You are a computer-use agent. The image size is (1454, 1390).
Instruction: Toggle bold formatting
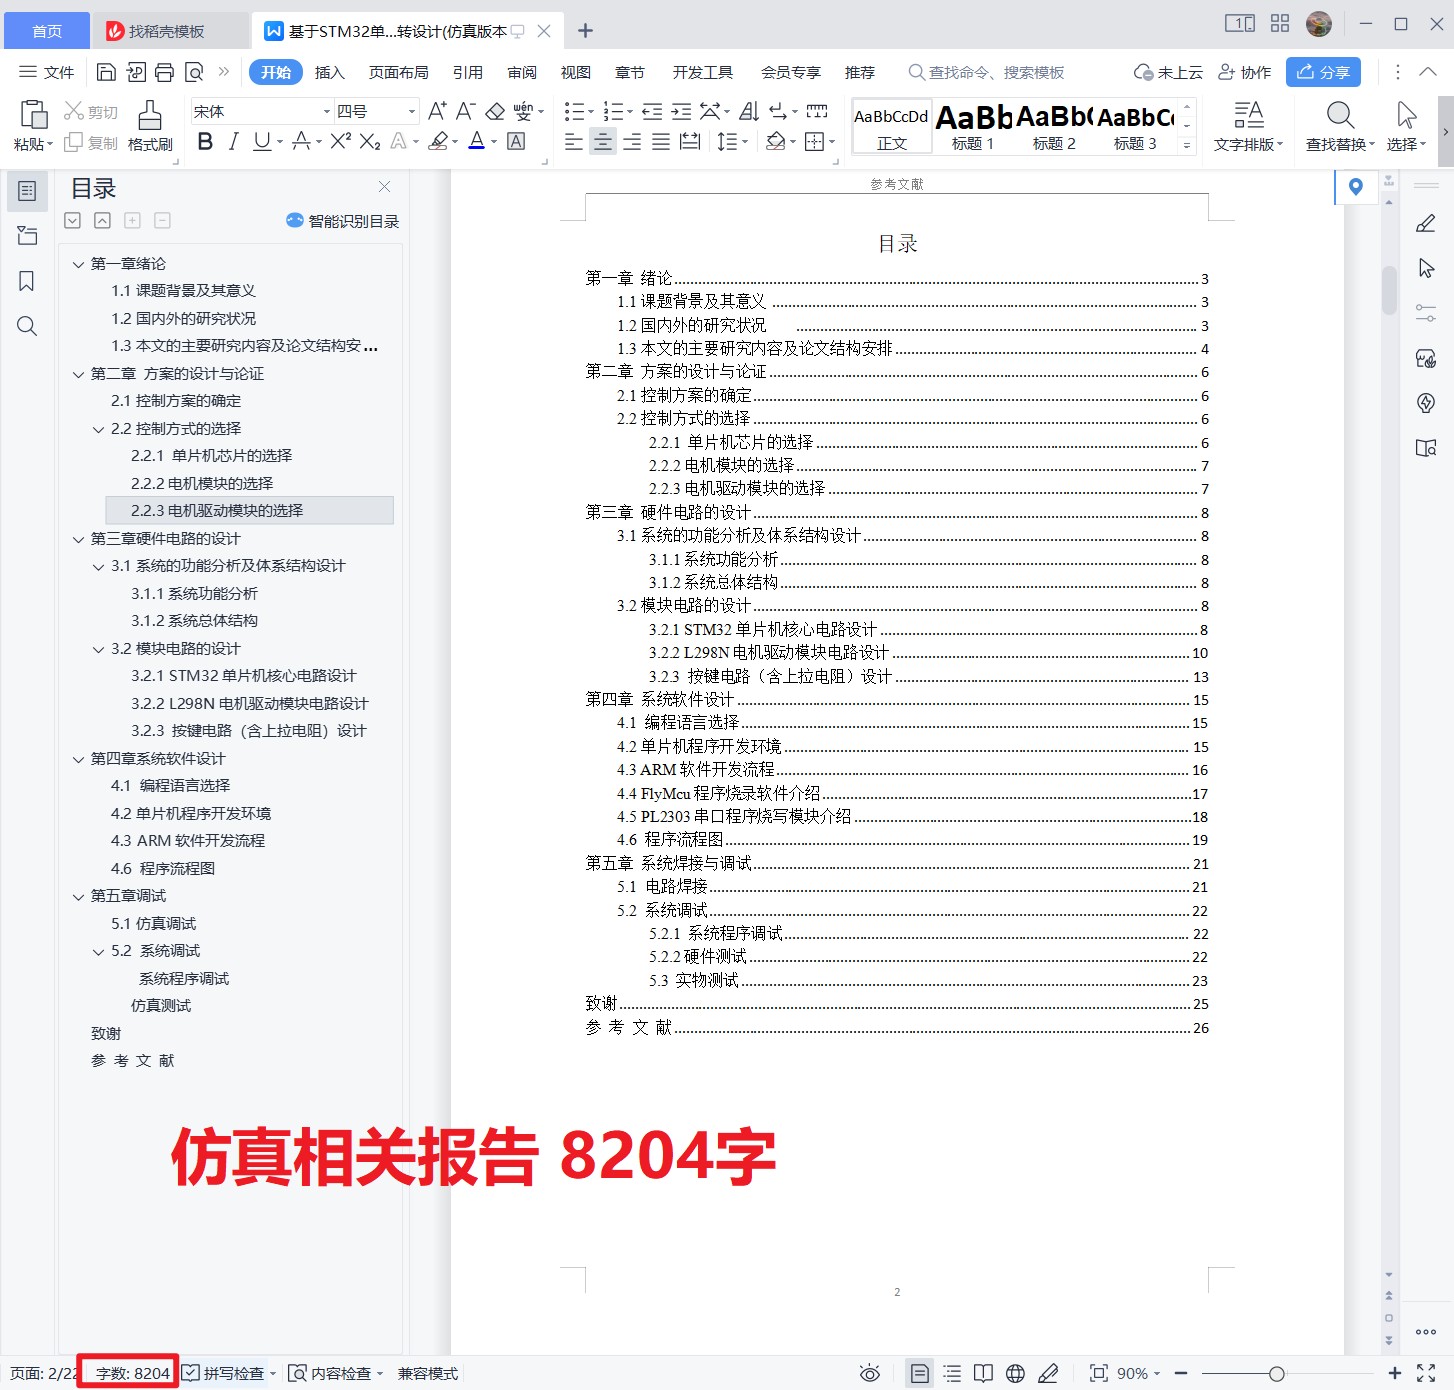205,142
